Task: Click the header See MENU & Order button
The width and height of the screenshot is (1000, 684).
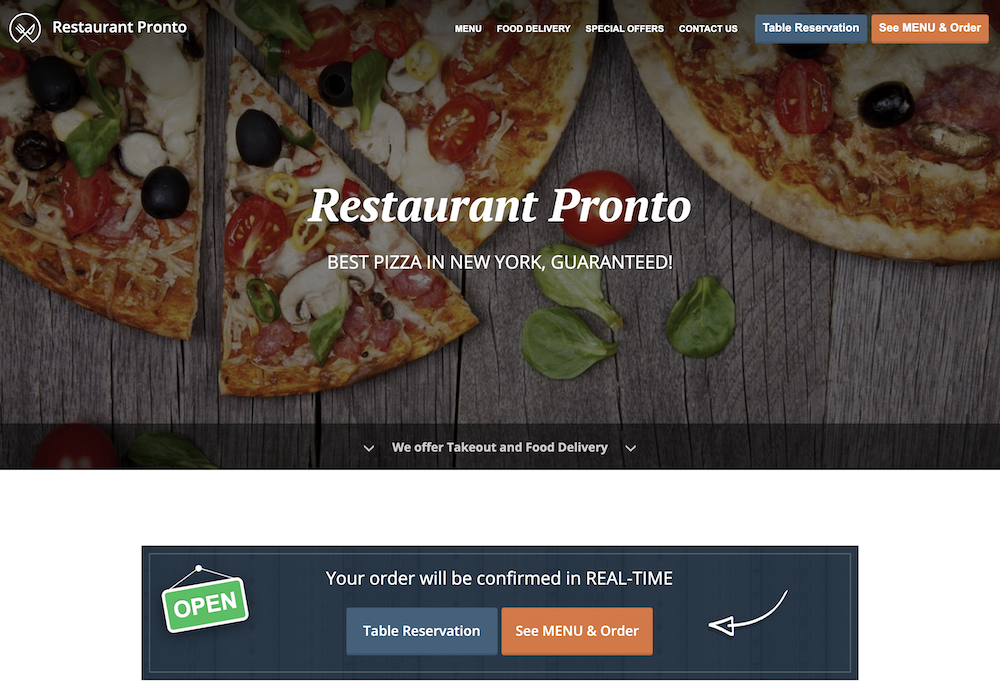Action: (929, 29)
